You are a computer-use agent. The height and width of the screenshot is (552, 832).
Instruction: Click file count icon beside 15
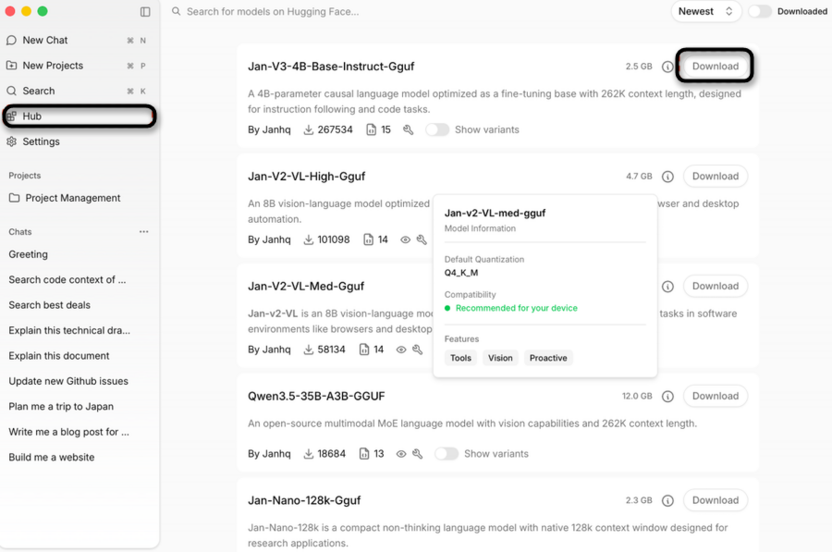point(371,130)
